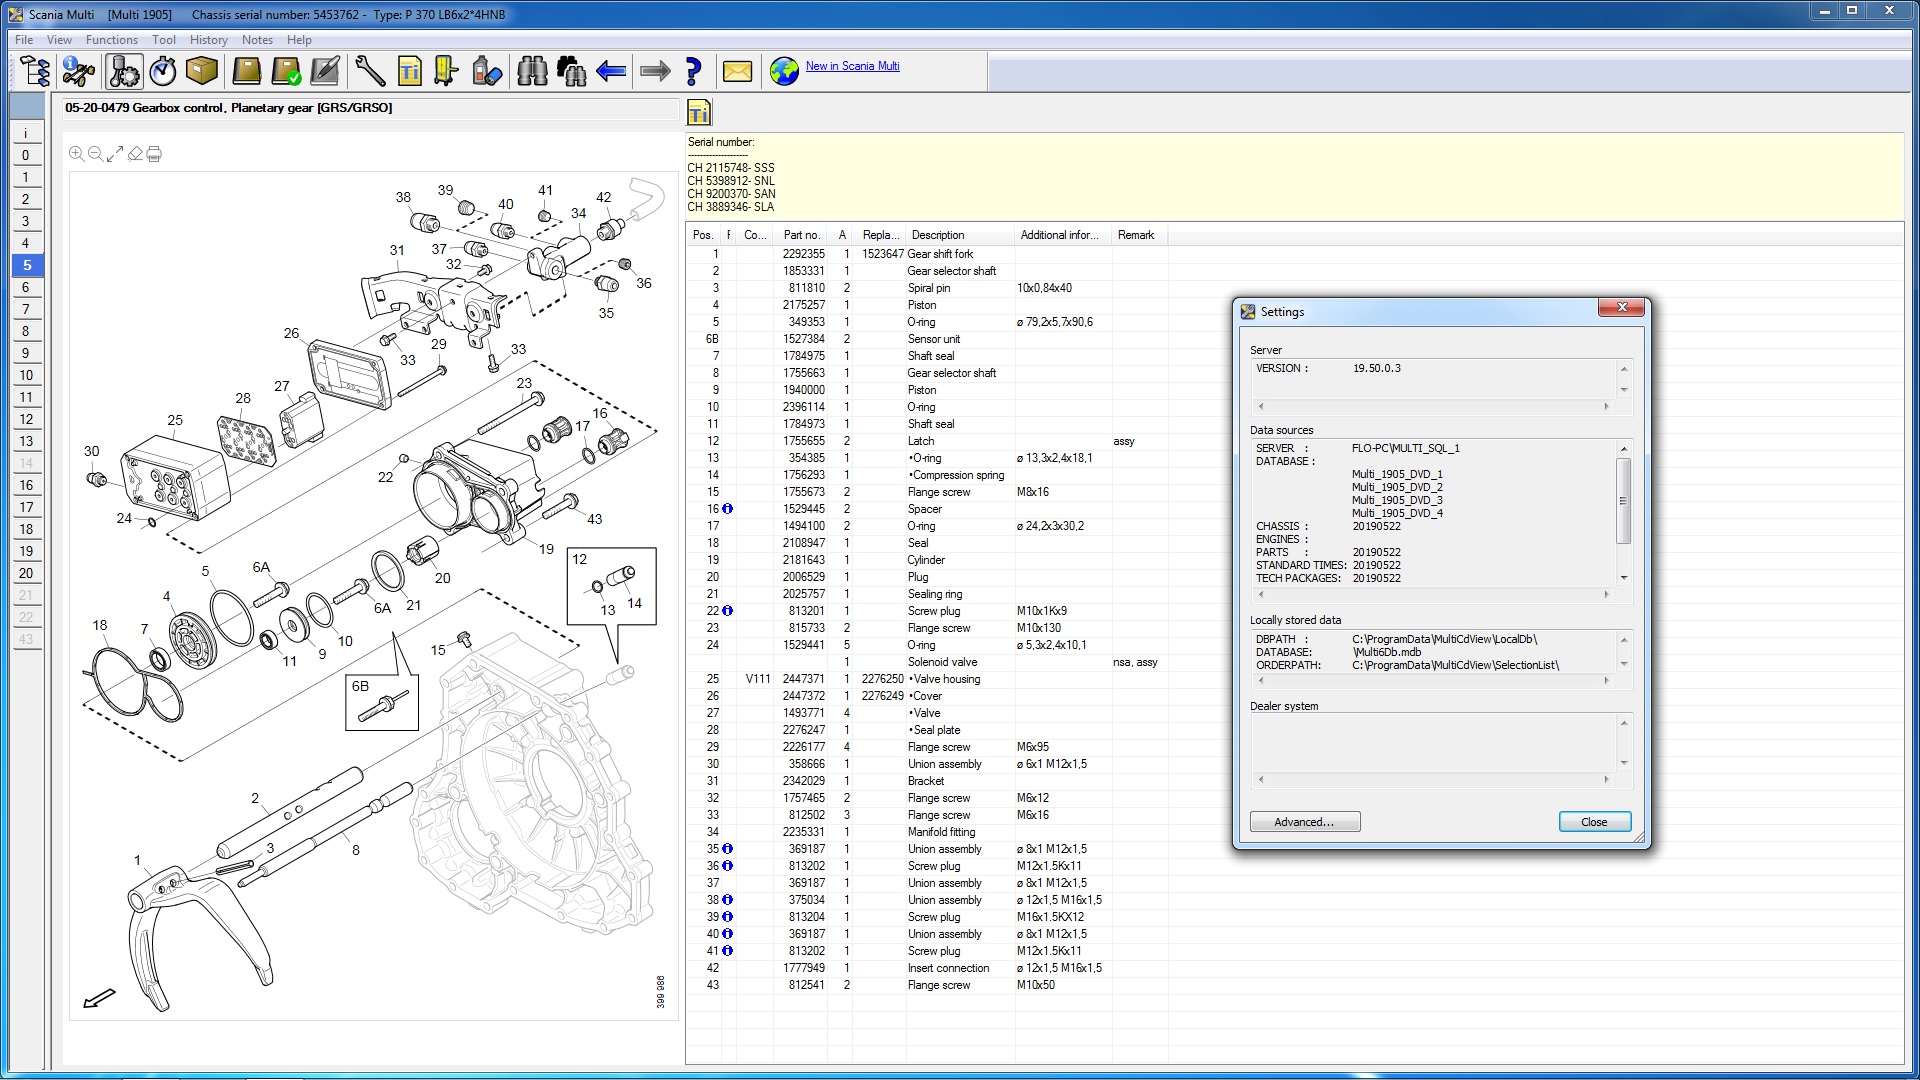
Task: Click the Advanced... button
Action: pos(1304,822)
